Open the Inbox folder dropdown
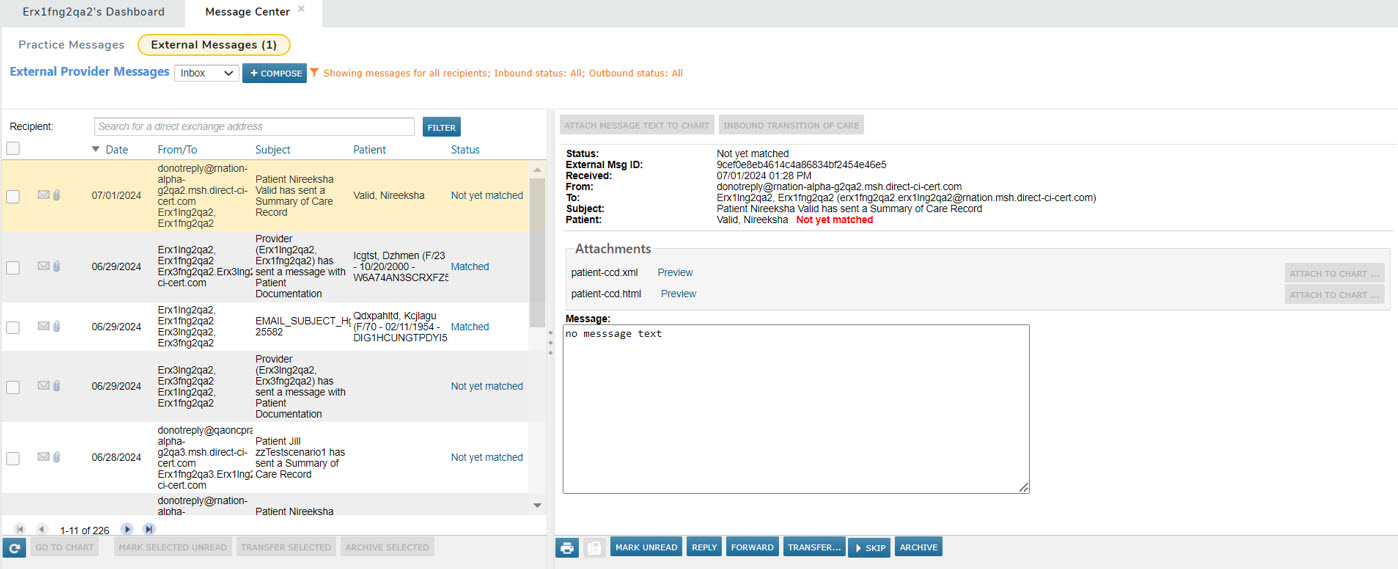The image size is (1398, 569). coord(206,73)
